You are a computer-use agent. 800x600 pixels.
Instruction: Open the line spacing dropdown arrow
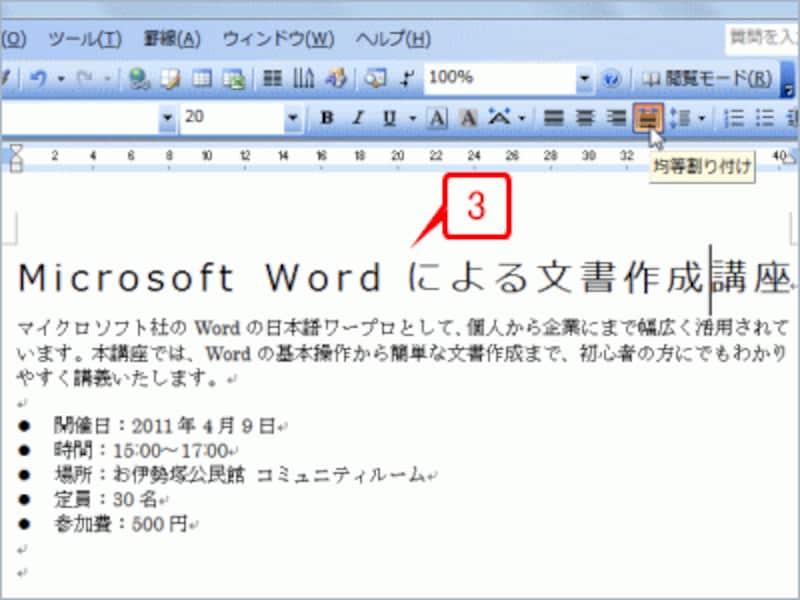702,118
